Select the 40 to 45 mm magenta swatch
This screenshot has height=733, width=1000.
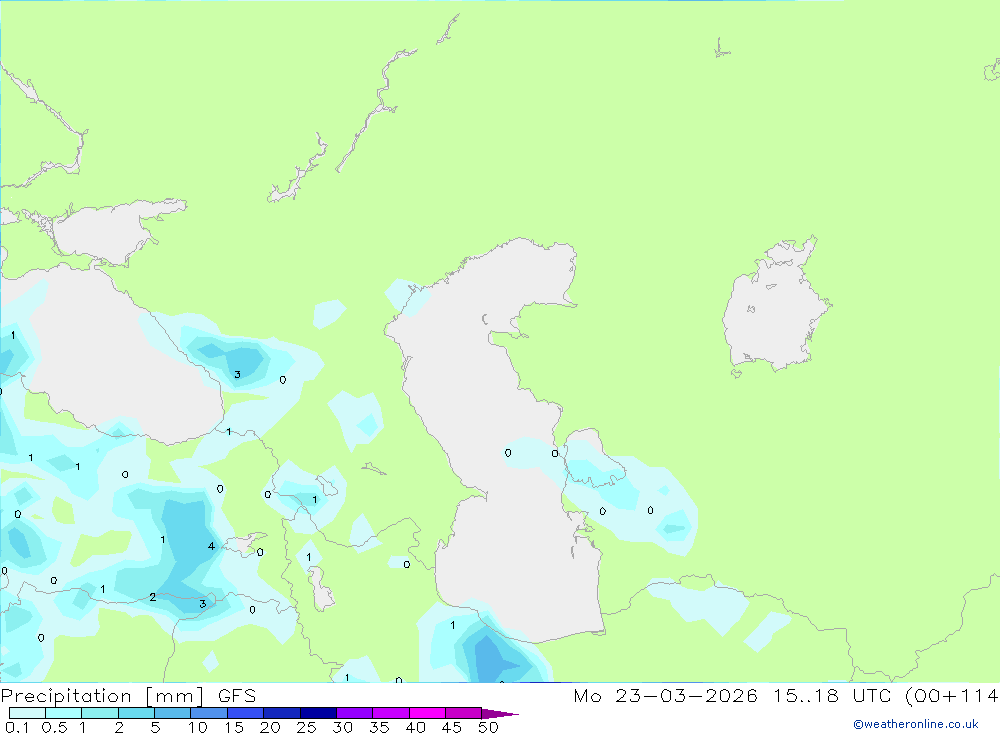pos(427,713)
